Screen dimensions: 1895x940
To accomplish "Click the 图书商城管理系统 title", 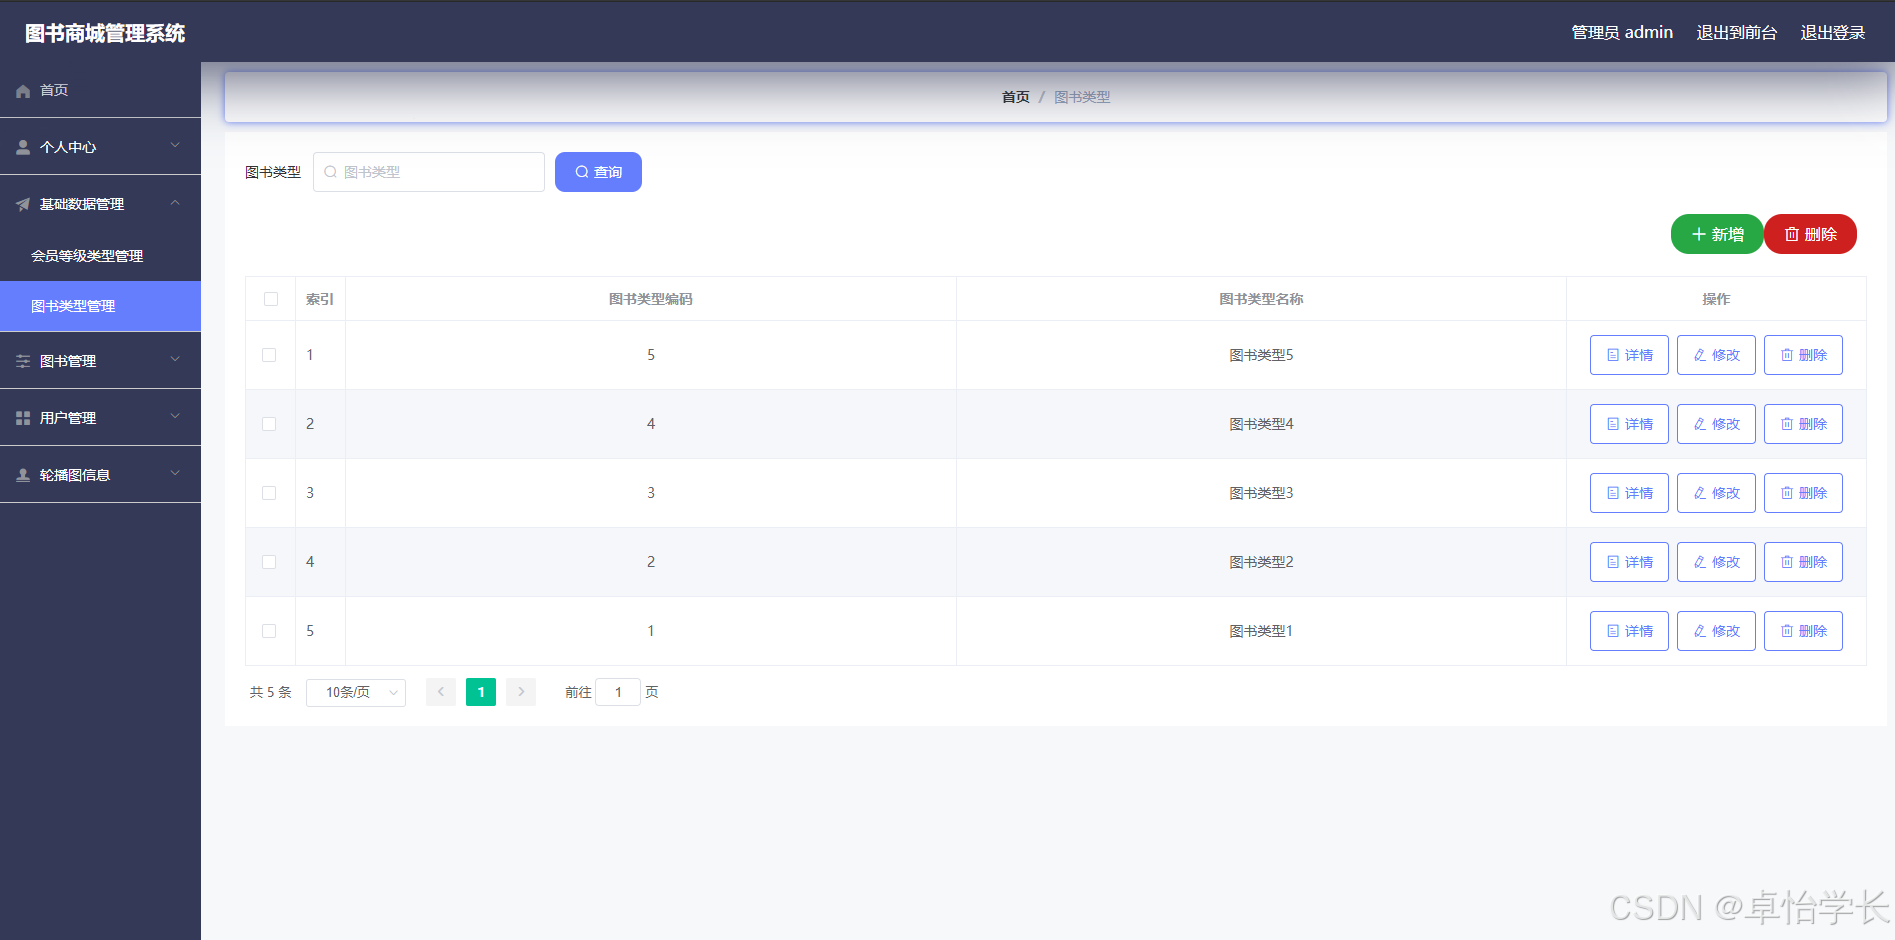I will [105, 33].
